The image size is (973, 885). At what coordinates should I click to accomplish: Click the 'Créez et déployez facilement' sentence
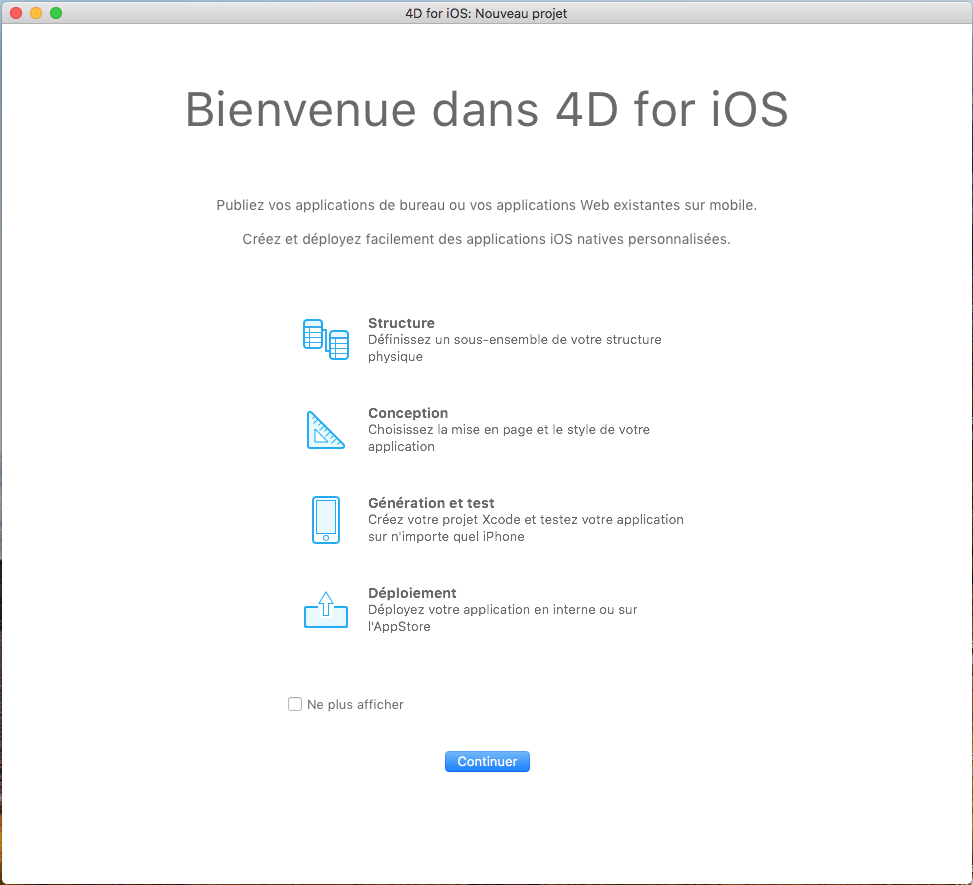click(486, 240)
